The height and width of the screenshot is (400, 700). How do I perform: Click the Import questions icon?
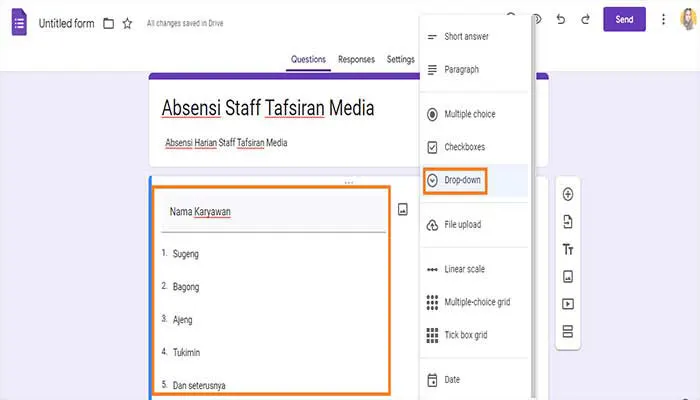click(x=568, y=221)
